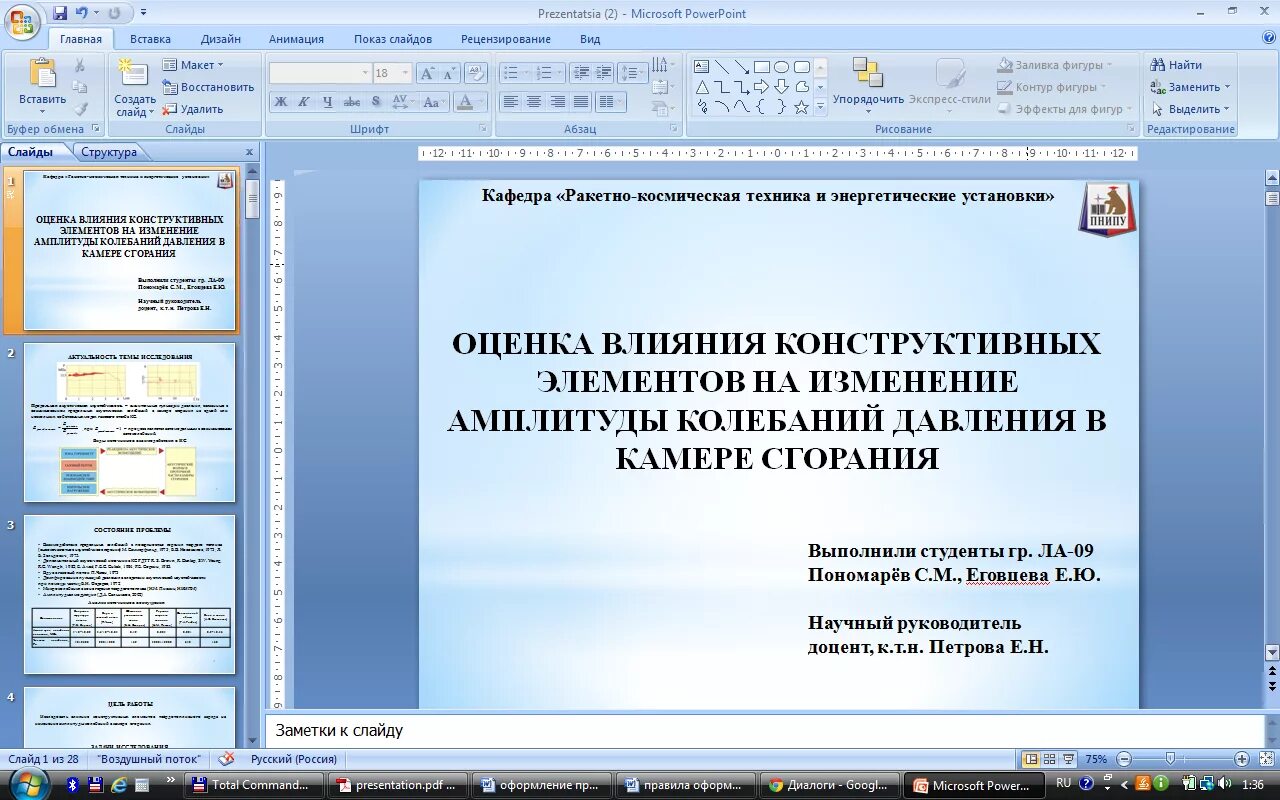
Task: Select the Isosceles Triangle shape
Action: 702,87
